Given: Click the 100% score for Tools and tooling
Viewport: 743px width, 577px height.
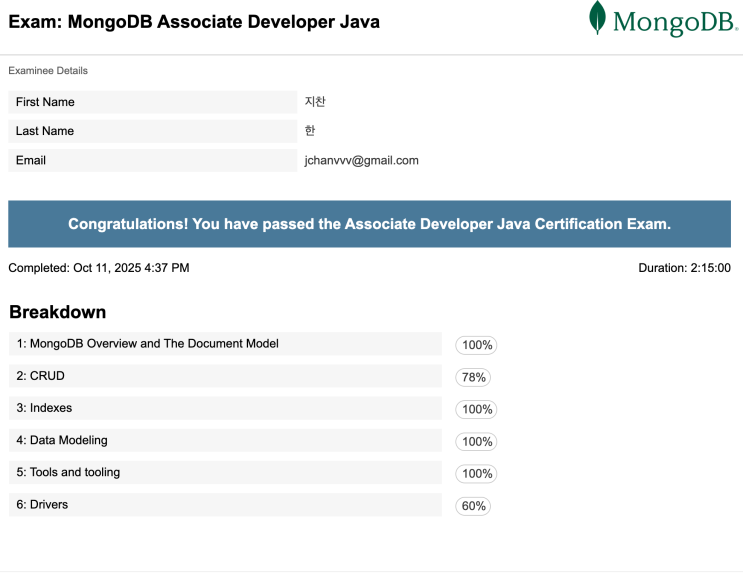Looking at the screenshot, I should click(x=476, y=474).
